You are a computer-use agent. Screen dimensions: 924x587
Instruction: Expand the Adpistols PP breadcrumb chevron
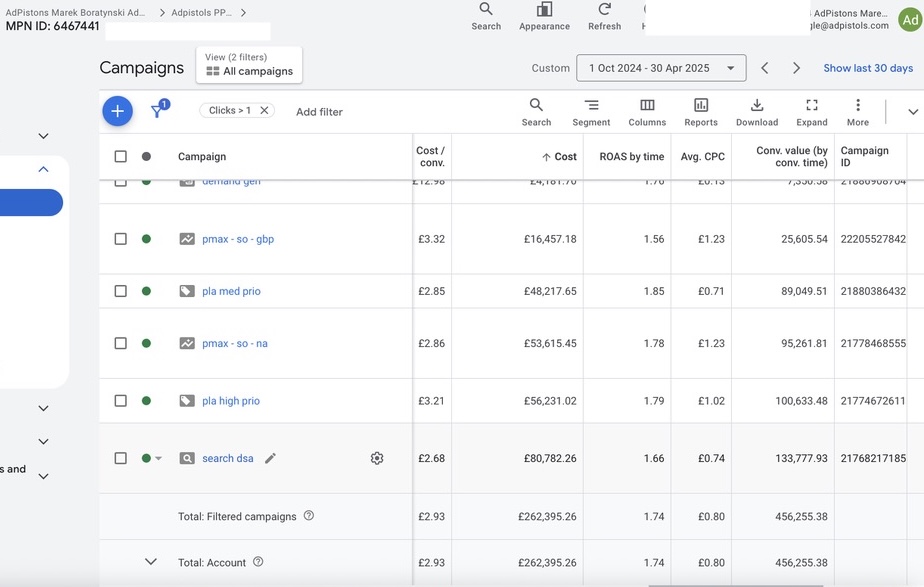tap(243, 12)
